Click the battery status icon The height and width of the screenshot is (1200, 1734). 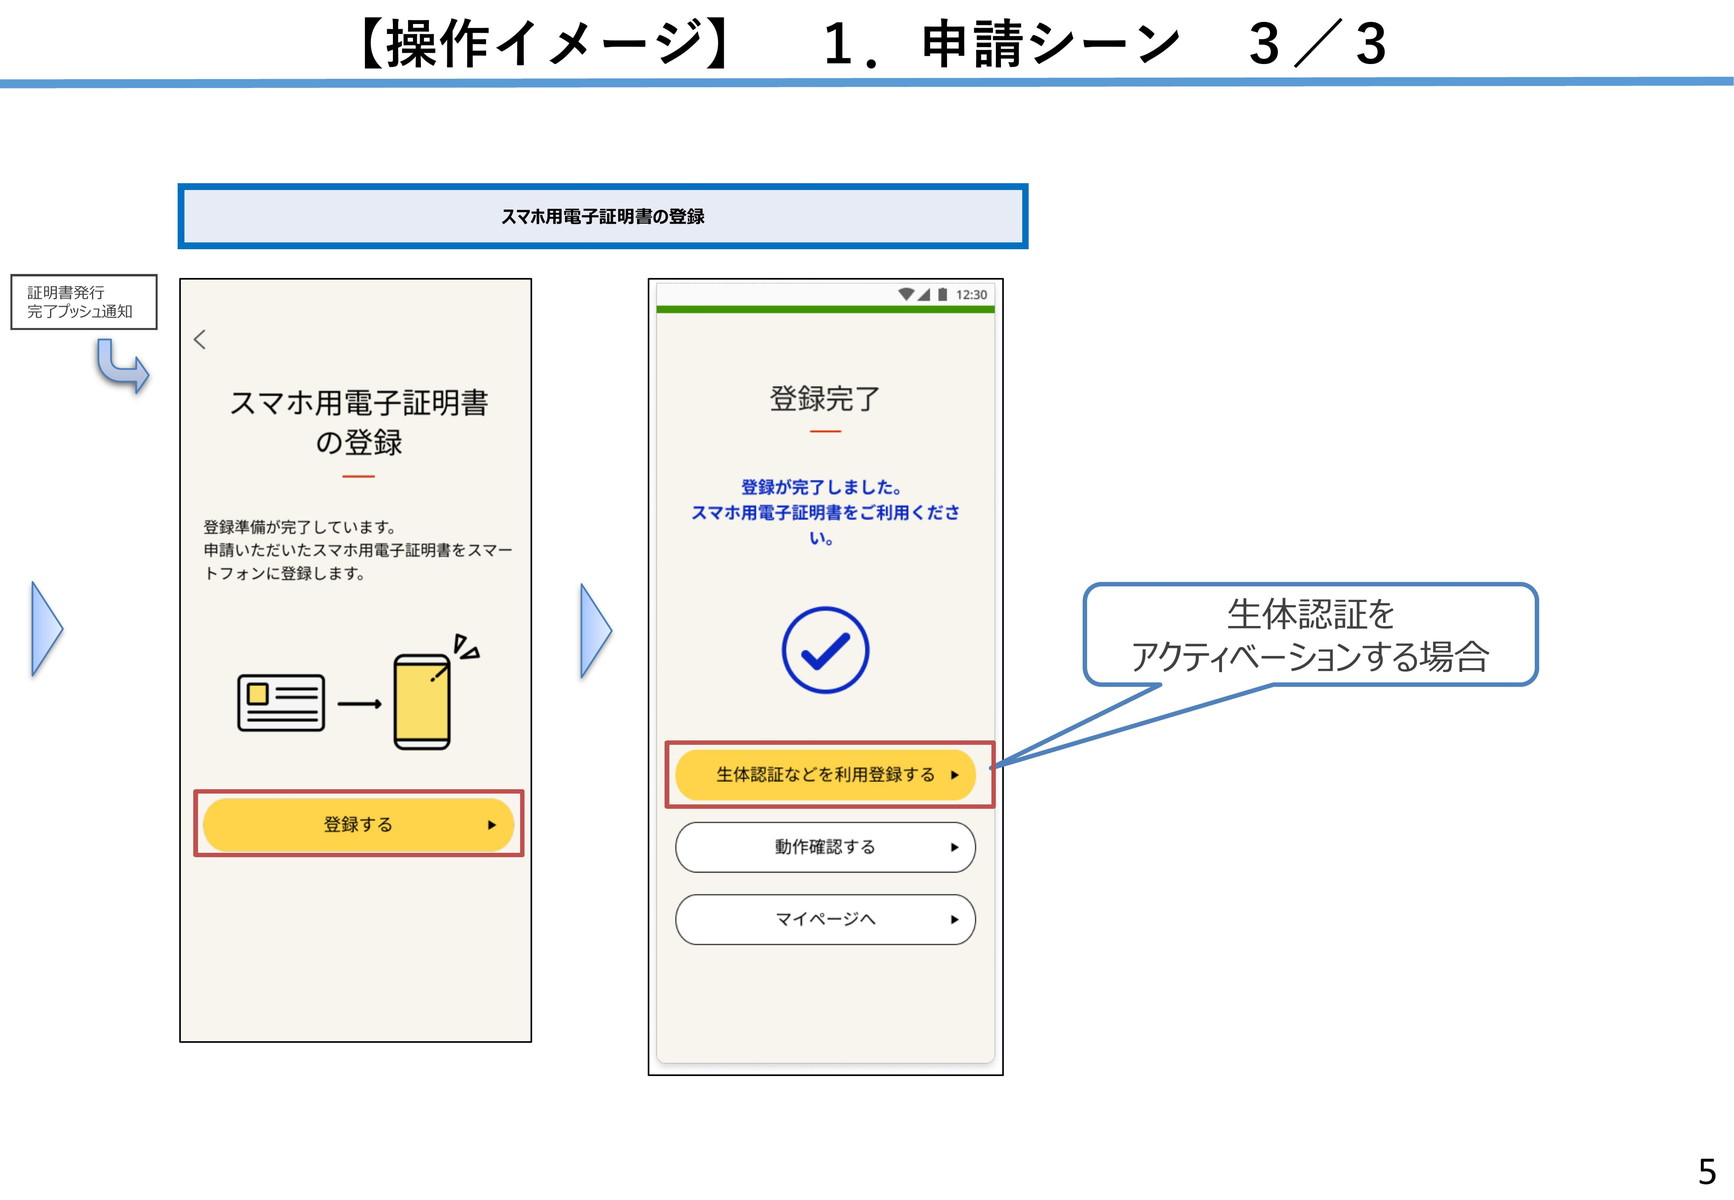point(942,294)
